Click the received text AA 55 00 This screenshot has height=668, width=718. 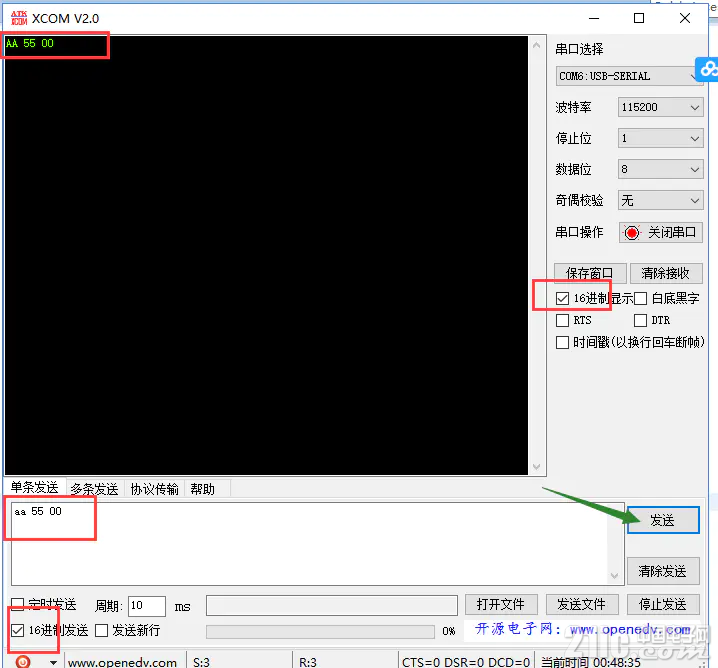click(x=30, y=43)
